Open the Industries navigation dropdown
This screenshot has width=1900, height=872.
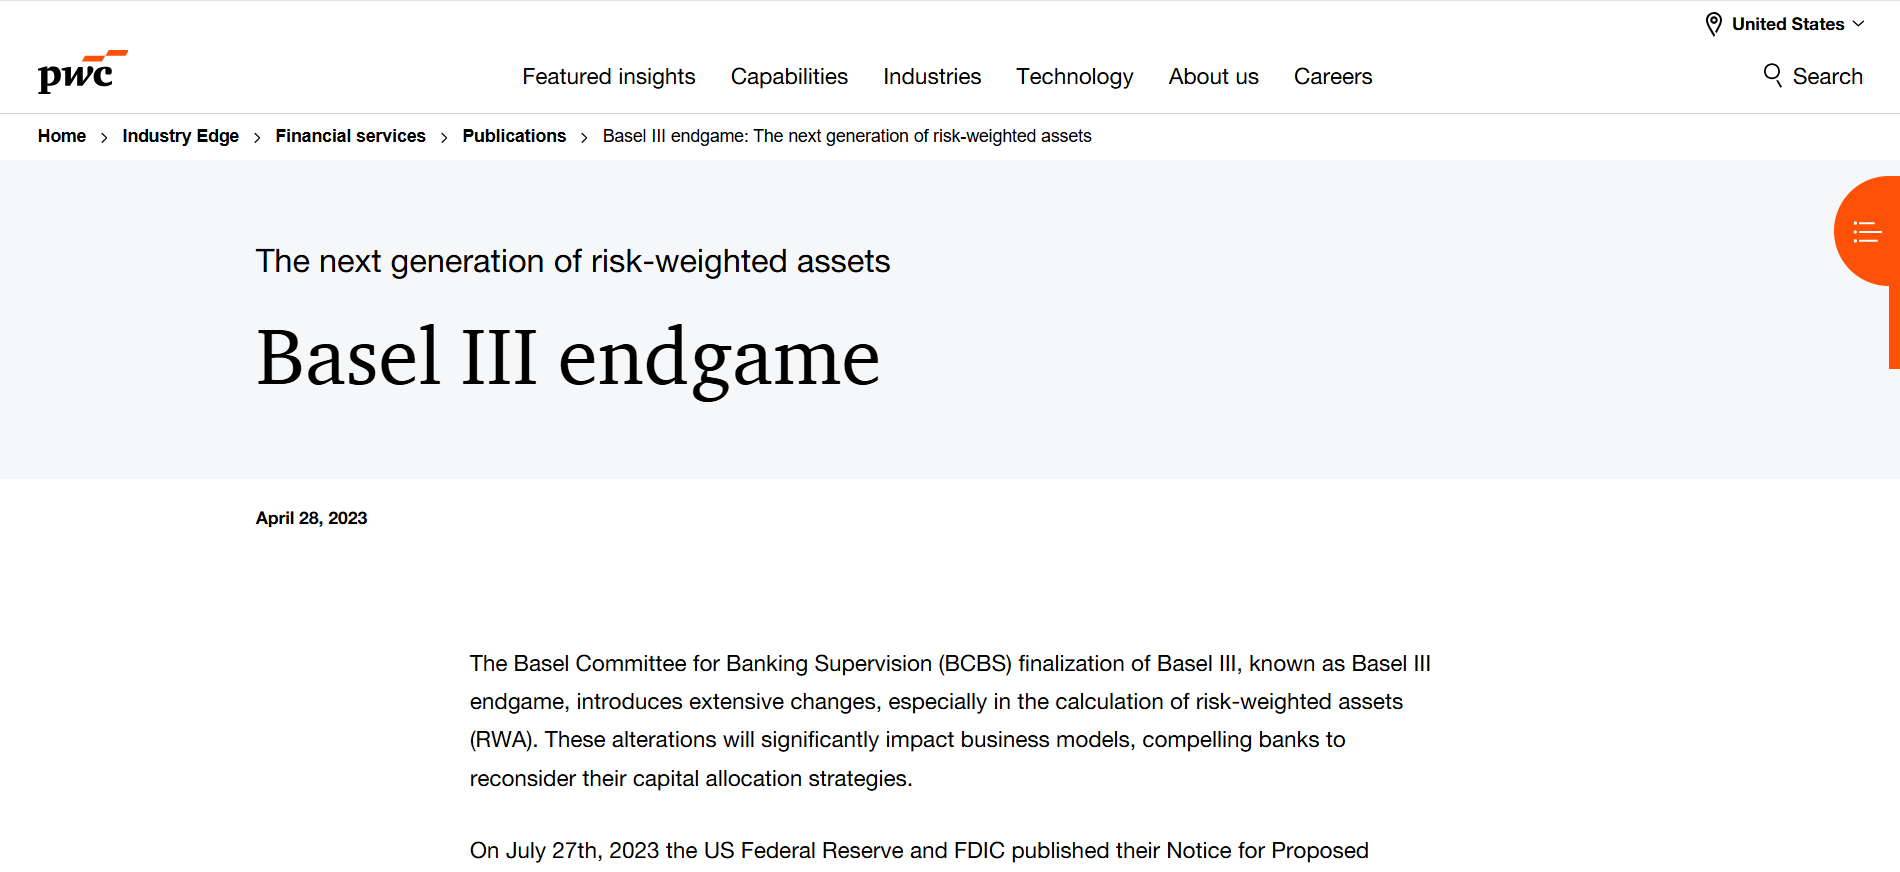click(x=931, y=76)
